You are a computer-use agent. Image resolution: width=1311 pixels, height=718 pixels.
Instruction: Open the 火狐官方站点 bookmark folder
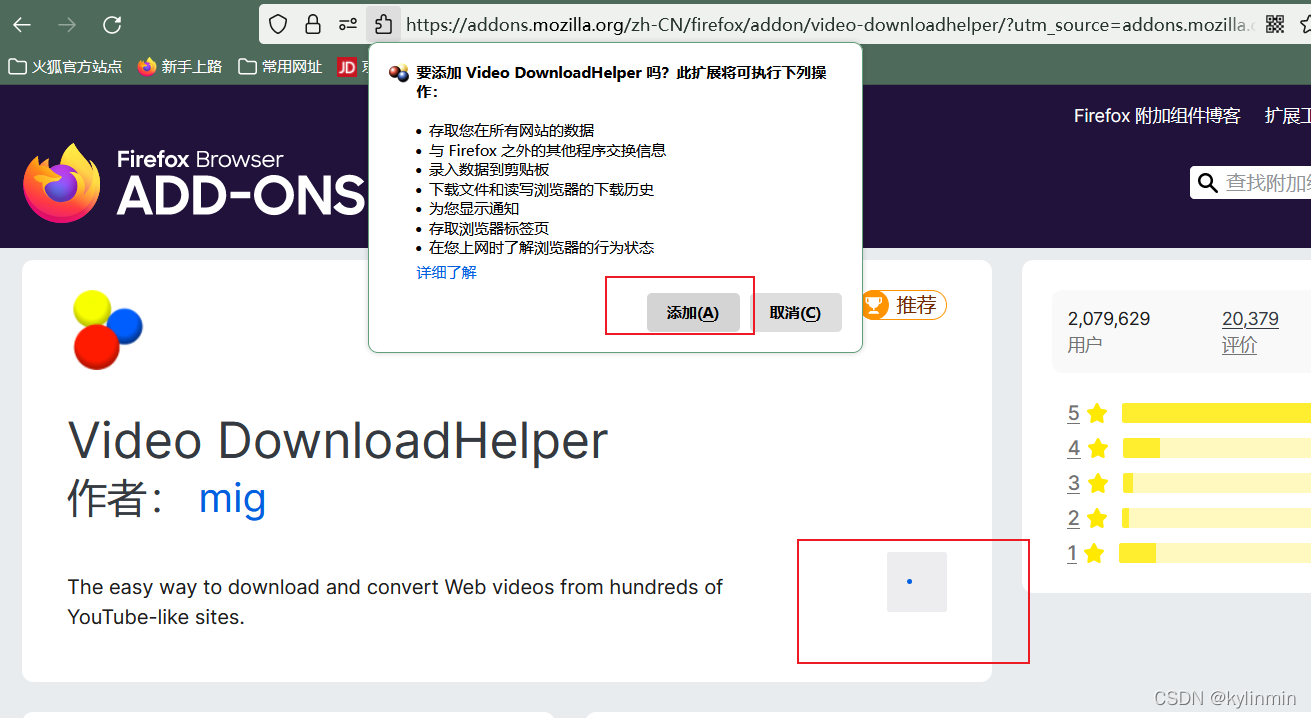coord(65,67)
